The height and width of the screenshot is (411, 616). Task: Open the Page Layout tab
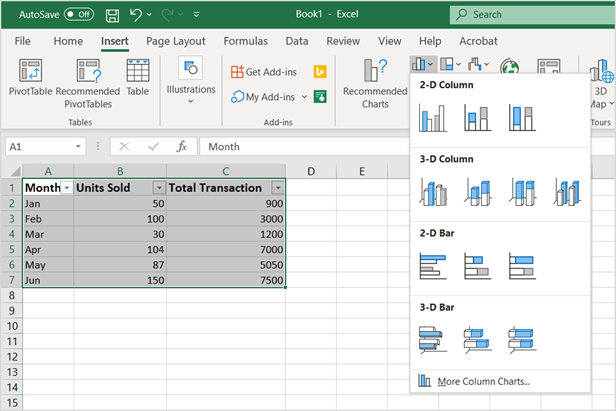[x=176, y=41]
